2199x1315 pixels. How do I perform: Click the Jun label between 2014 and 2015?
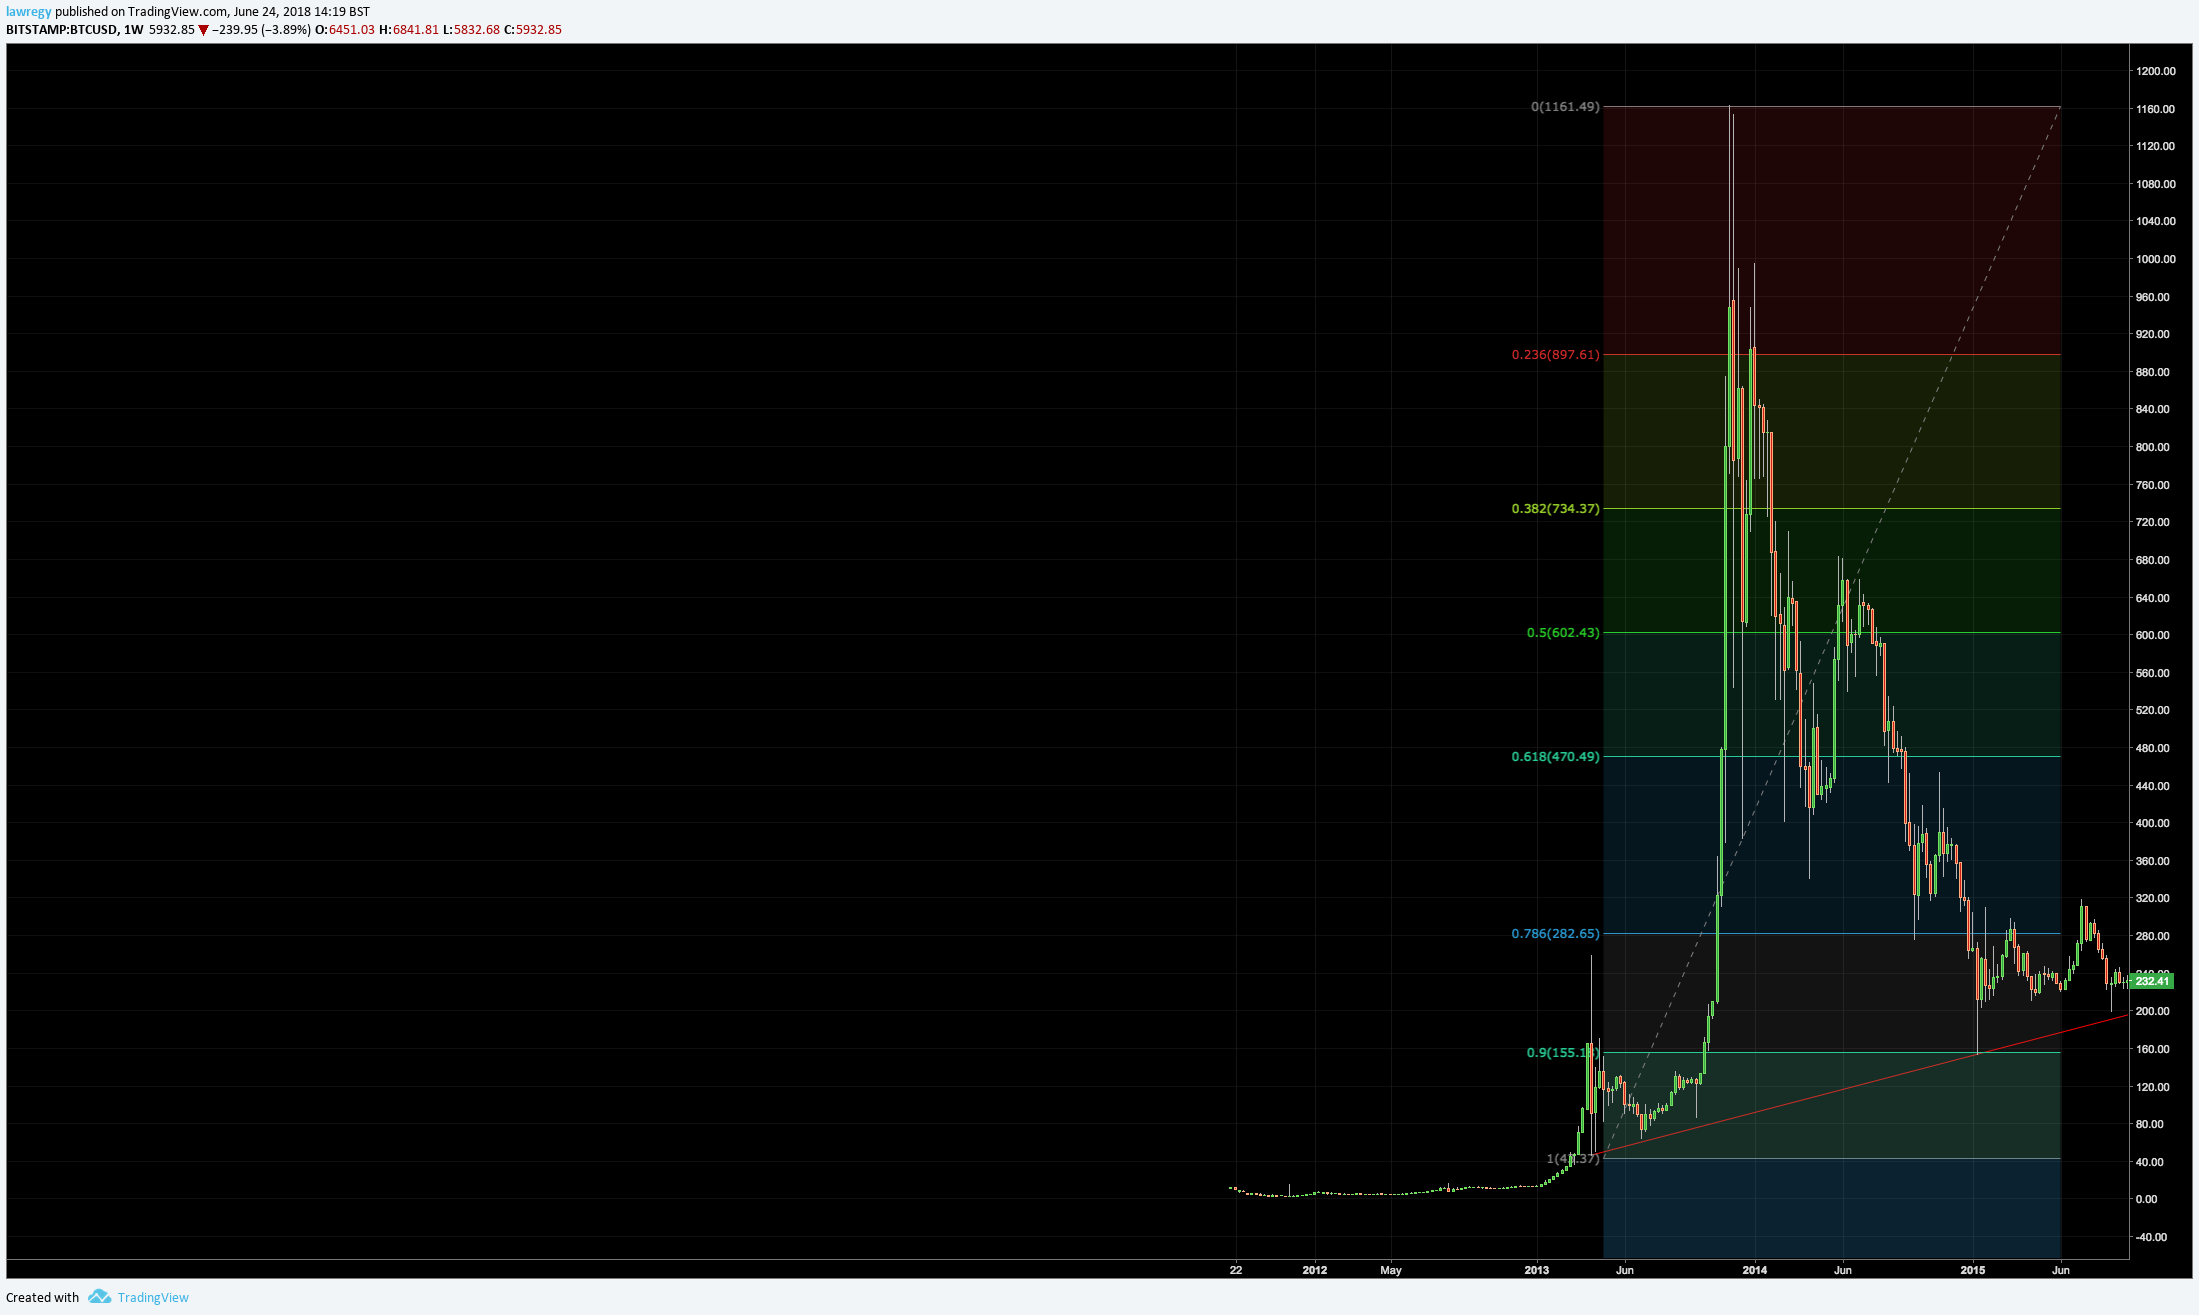pos(1843,1270)
